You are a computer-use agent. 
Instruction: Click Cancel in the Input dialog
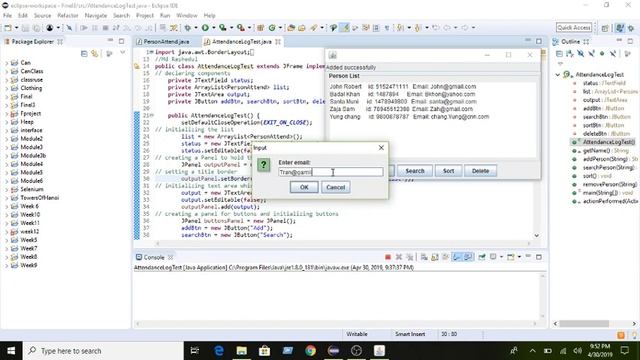pos(336,187)
